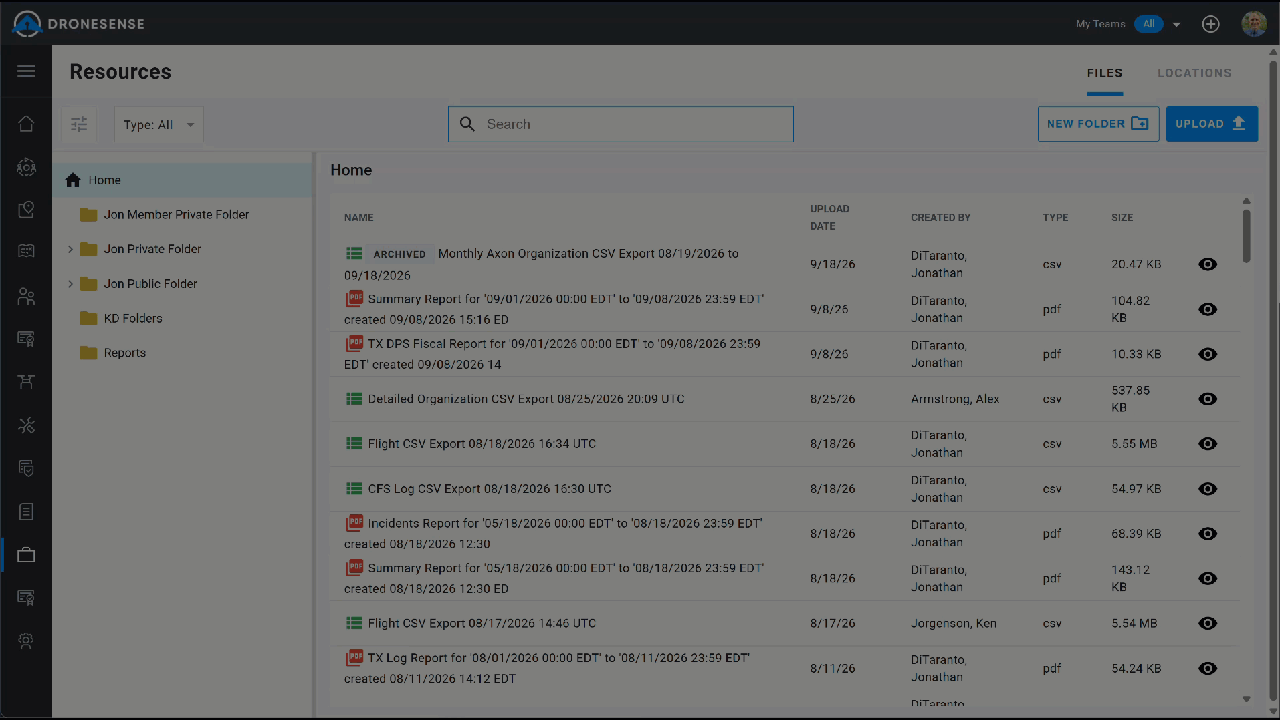Sort by the TYPE column header

1055,218
